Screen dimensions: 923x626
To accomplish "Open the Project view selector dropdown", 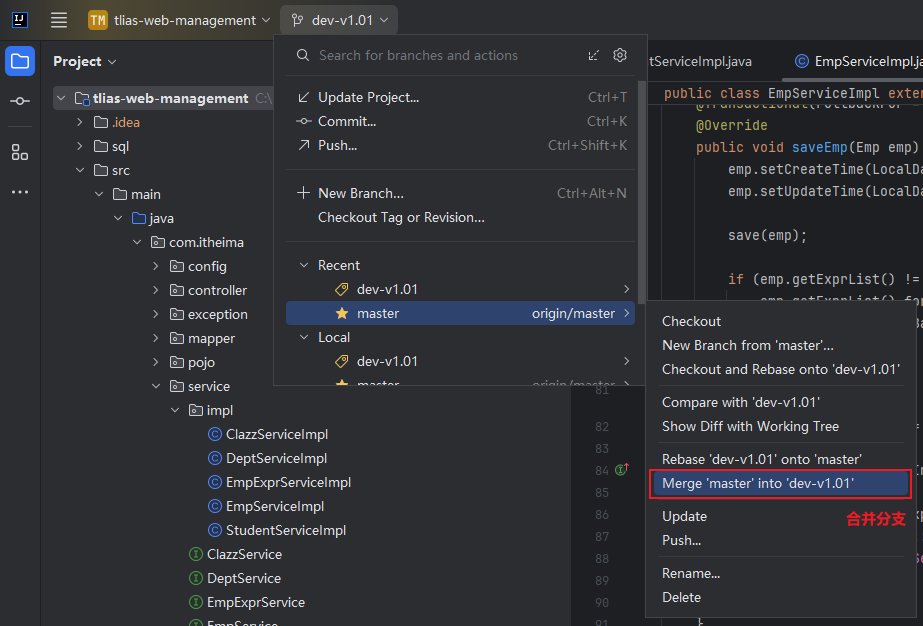I will 85,61.
